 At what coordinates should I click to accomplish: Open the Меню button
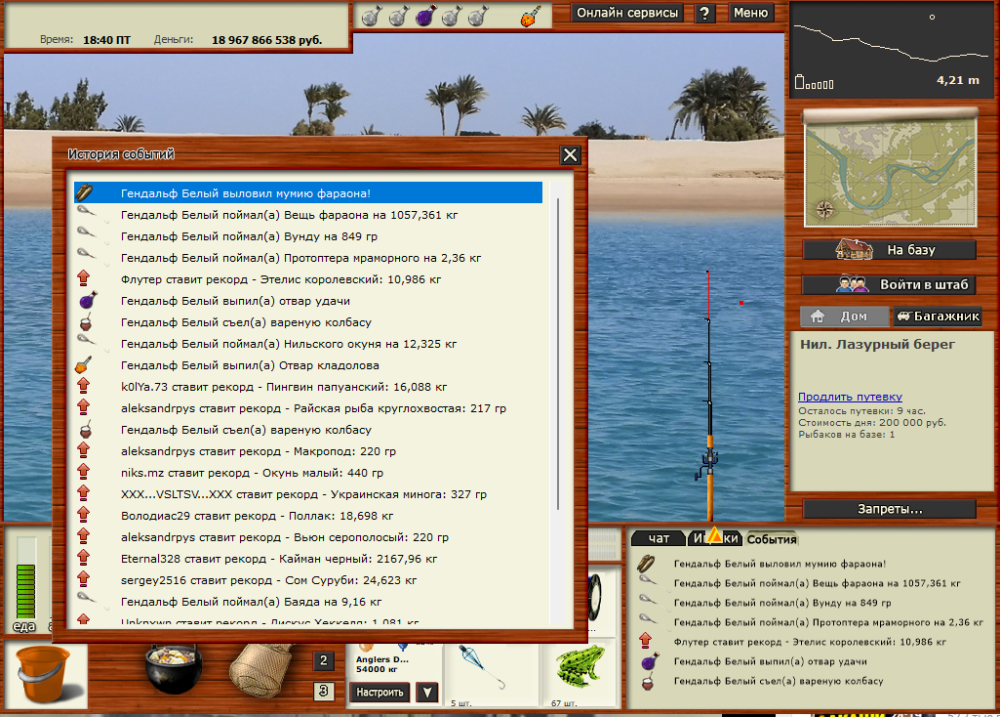750,13
